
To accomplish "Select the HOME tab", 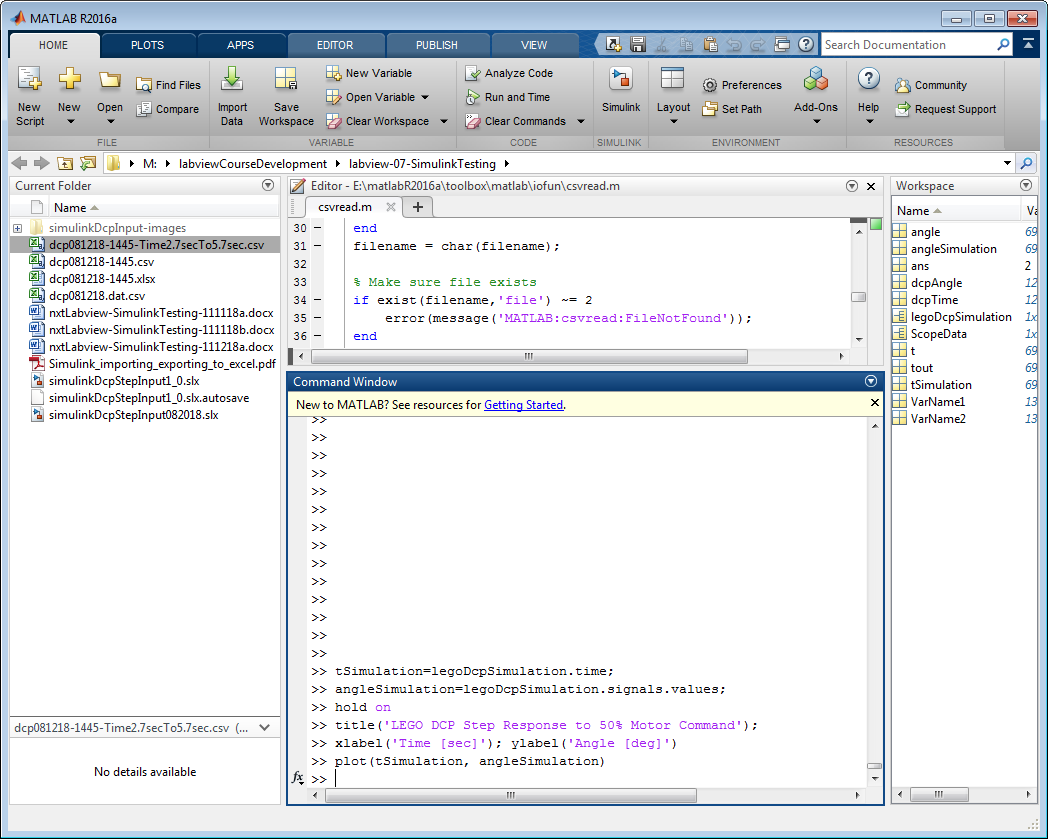I will [x=53, y=45].
